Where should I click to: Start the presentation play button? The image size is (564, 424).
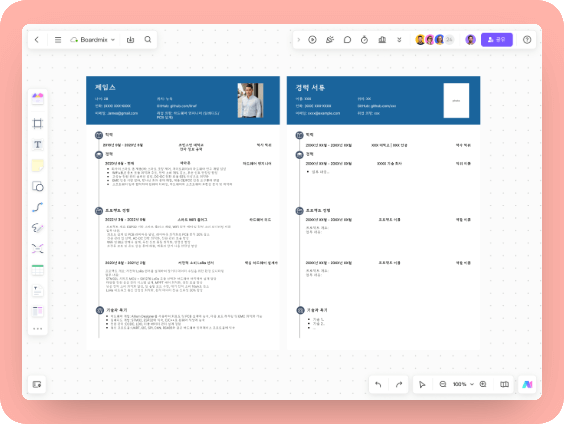point(312,40)
